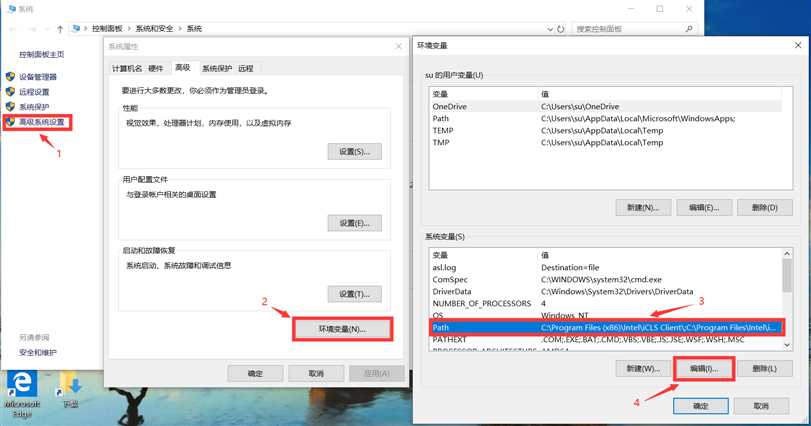Close the Environment Variables dialog

798,45
